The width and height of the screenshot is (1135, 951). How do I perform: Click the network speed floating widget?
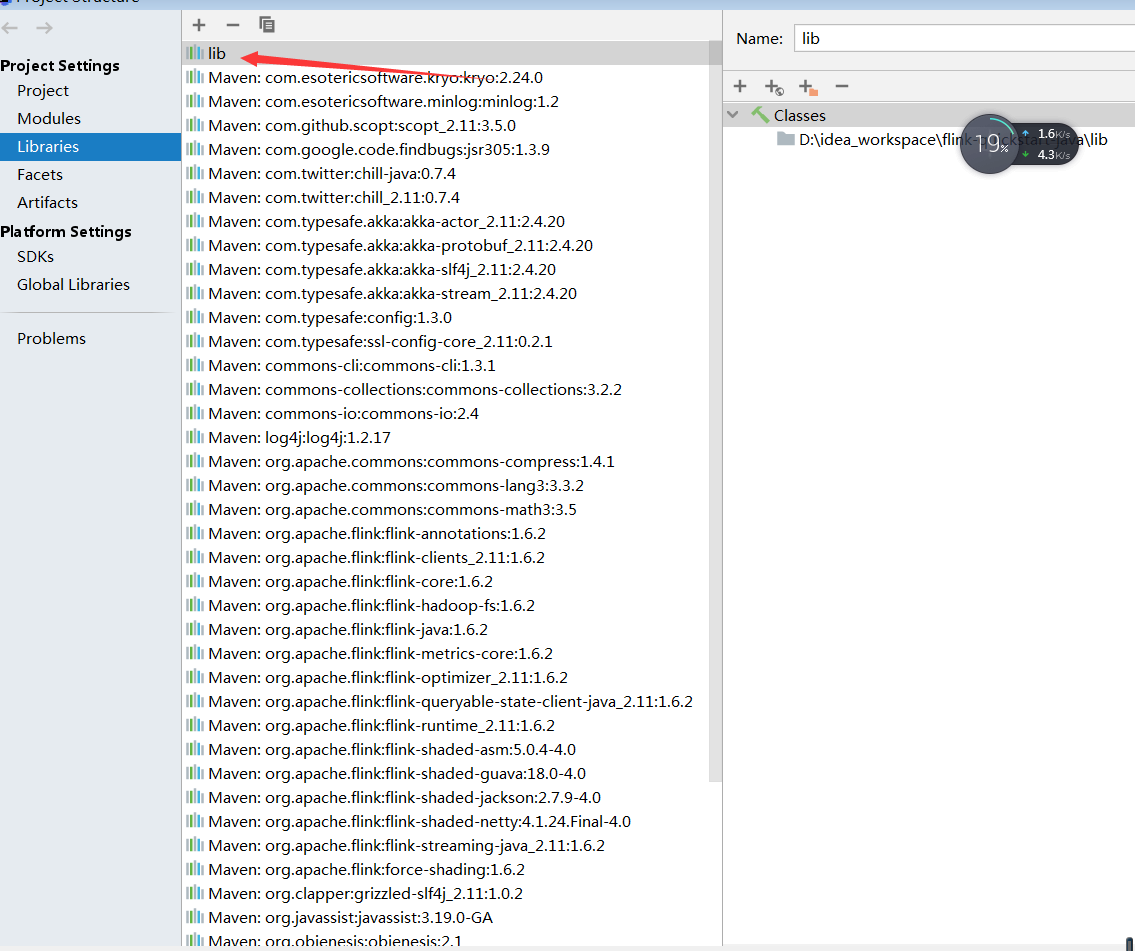pyautogui.click(x=1019, y=143)
